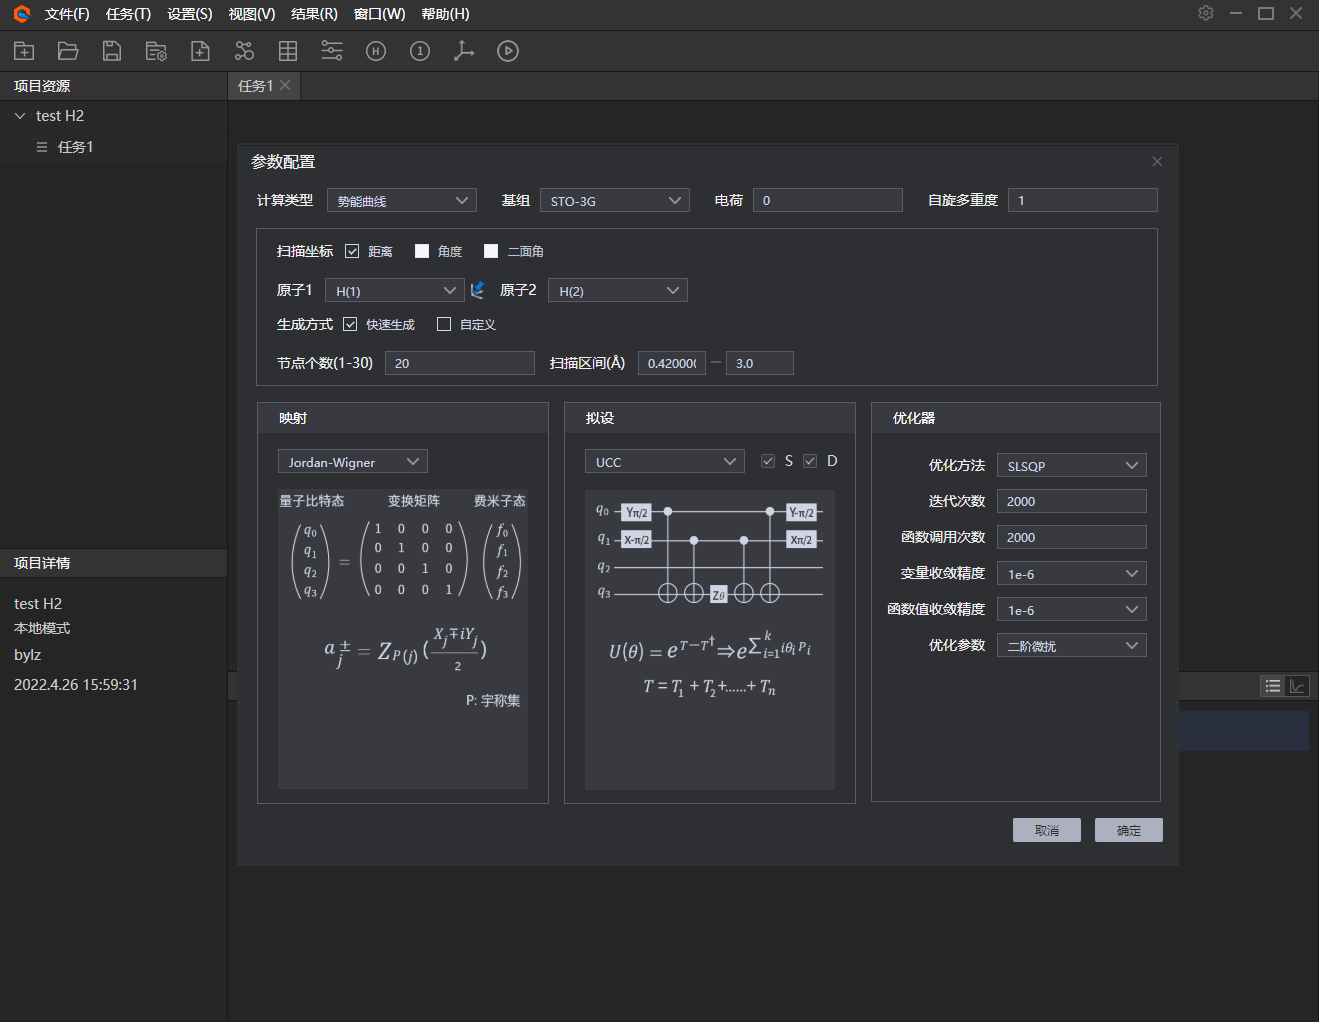
Task: Open the molecule structure icon in toolbar
Action: tap(244, 51)
